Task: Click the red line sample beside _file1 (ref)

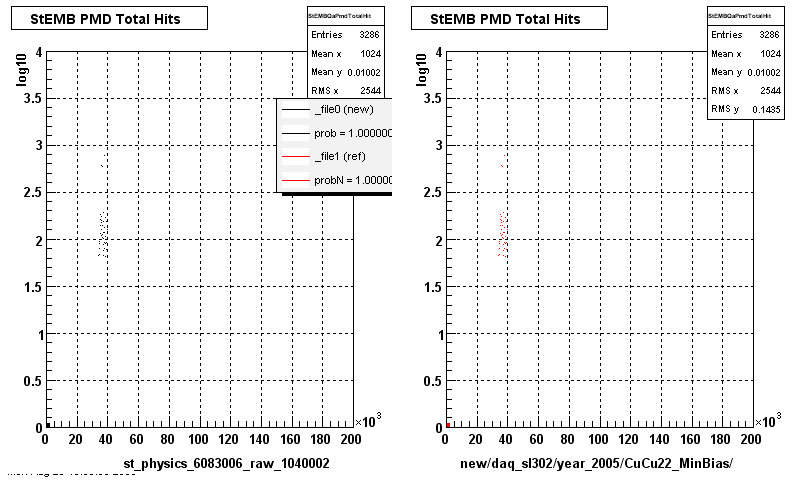Action: (295, 157)
